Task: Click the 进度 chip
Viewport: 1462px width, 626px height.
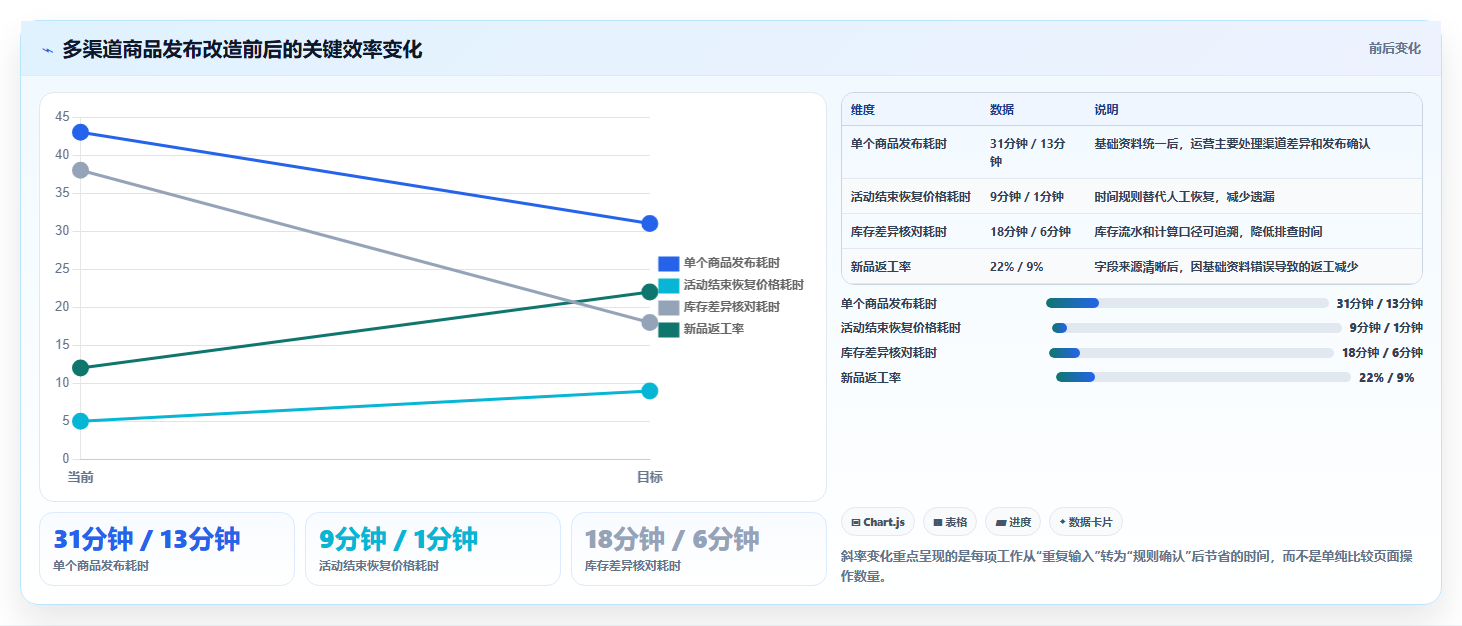Action: point(1013,522)
